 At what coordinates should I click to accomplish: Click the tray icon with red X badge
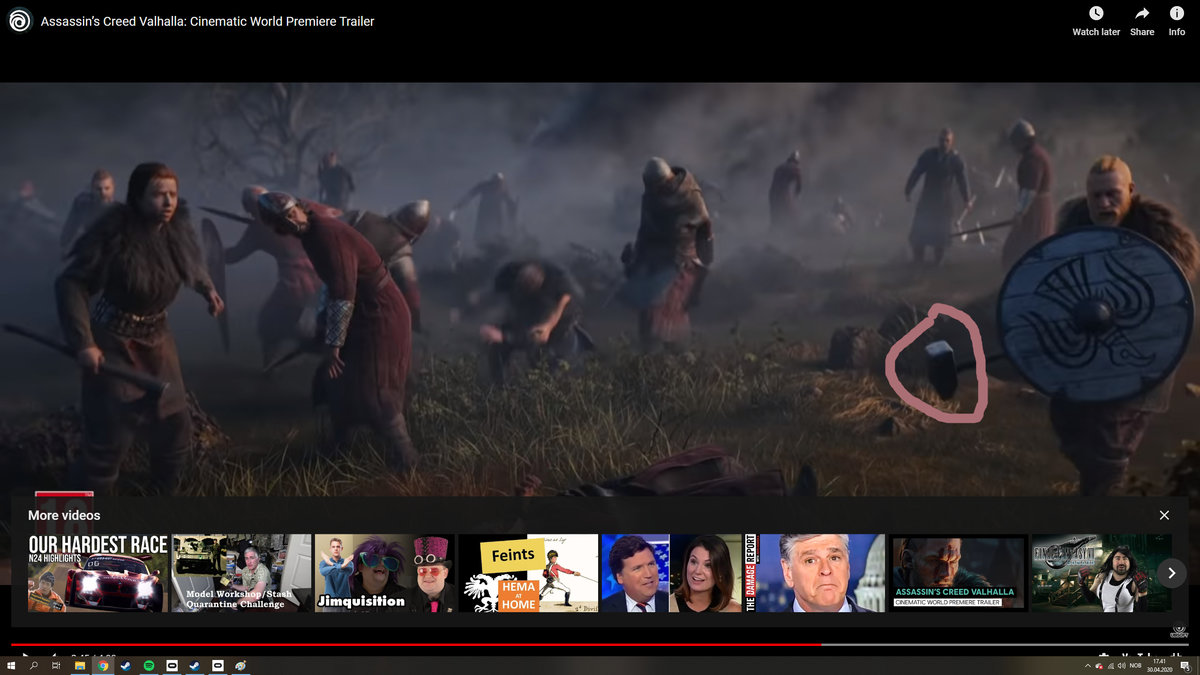[1099, 667]
